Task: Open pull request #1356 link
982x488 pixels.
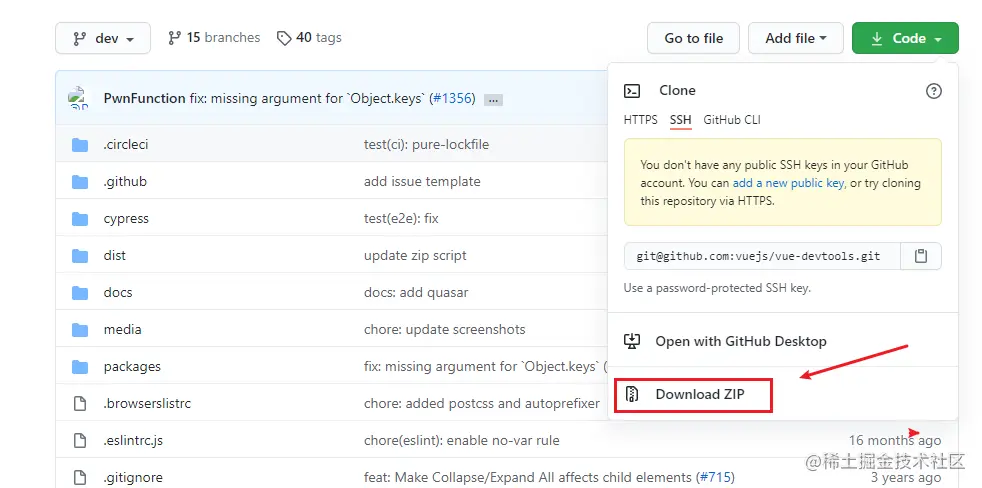Action: 452,98
